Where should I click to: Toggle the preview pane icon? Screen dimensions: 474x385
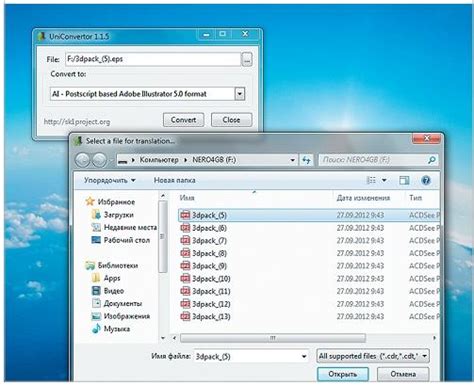pyautogui.click(x=404, y=180)
